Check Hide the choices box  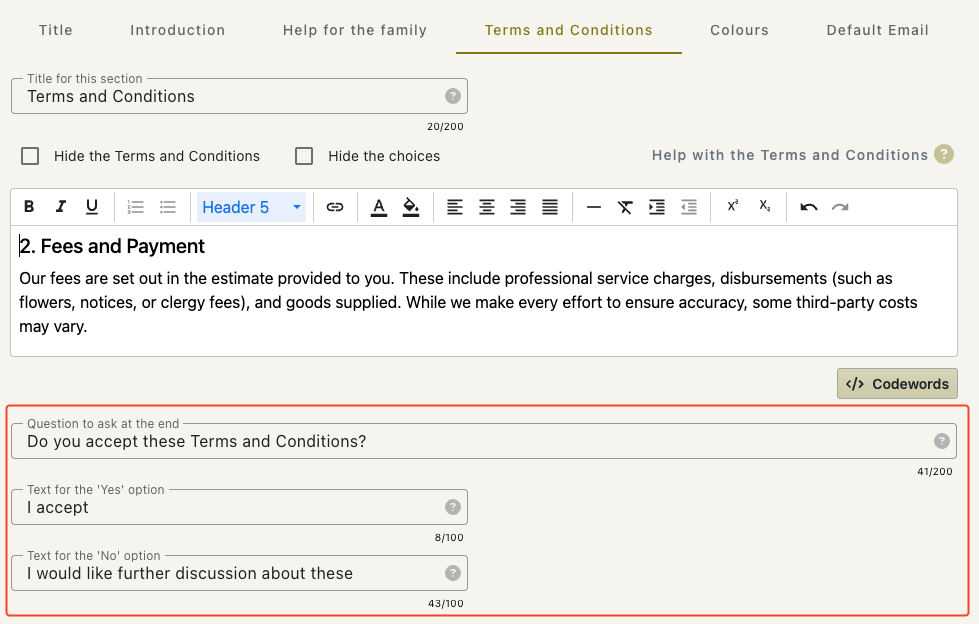(304, 156)
